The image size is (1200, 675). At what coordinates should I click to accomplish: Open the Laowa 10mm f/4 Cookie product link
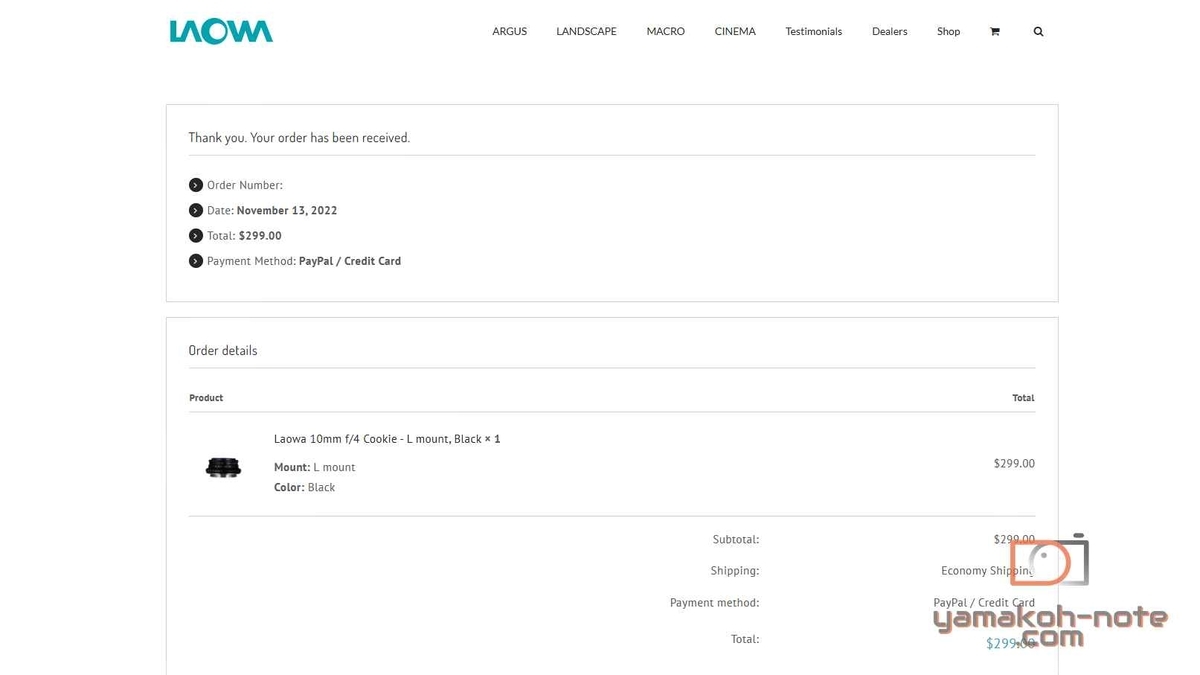point(378,439)
